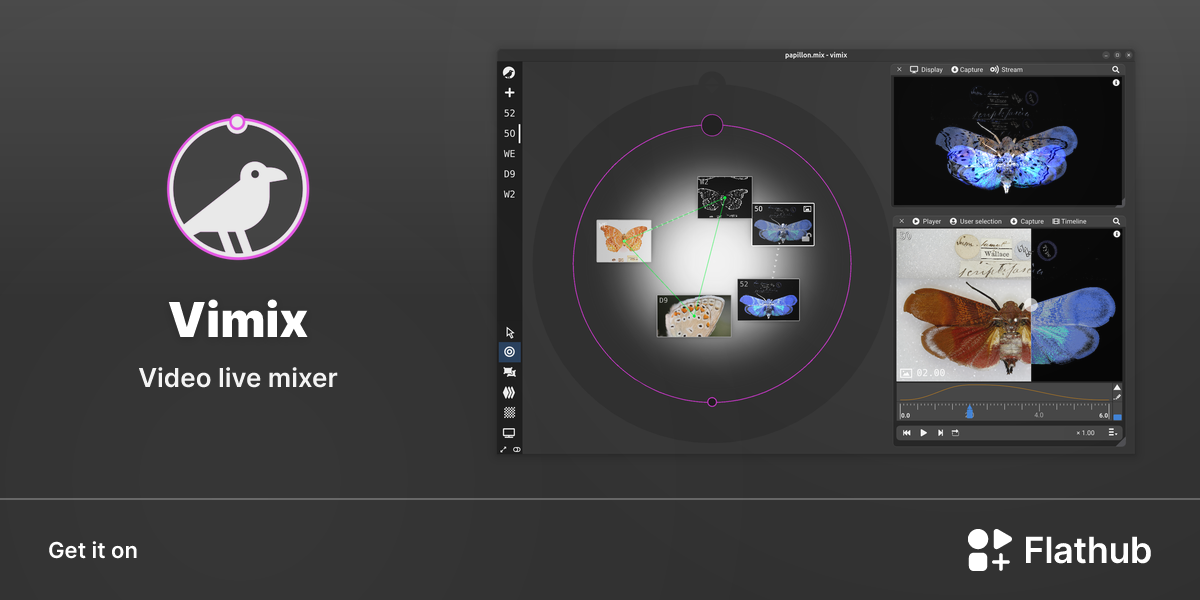This screenshot has width=1200, height=600.
Task: Open the User selection dropdown
Action: [x=975, y=221]
